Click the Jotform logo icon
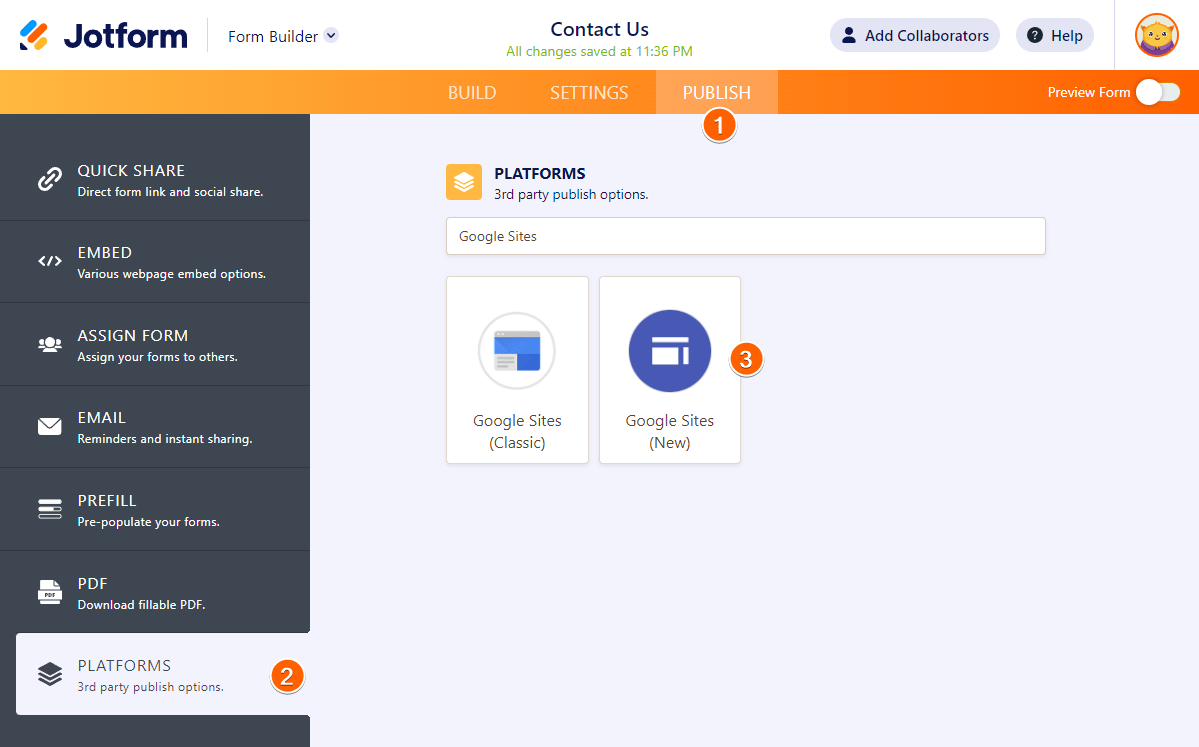The height and width of the screenshot is (747, 1199). click(x=34, y=35)
